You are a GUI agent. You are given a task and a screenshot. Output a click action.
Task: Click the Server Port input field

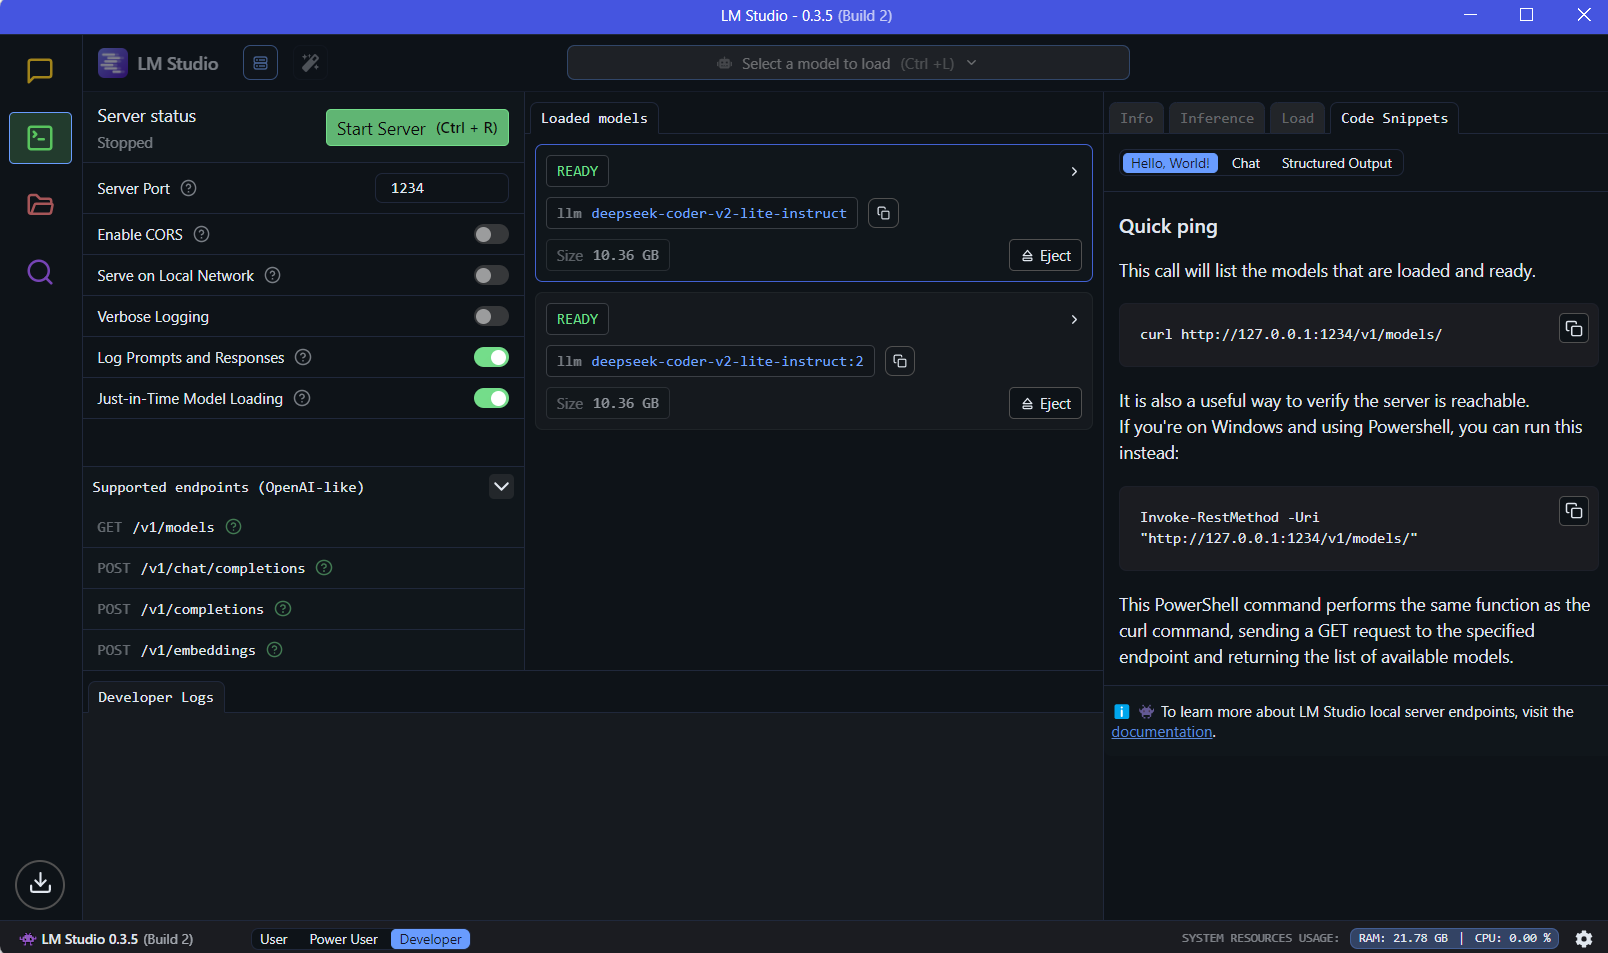tap(441, 188)
